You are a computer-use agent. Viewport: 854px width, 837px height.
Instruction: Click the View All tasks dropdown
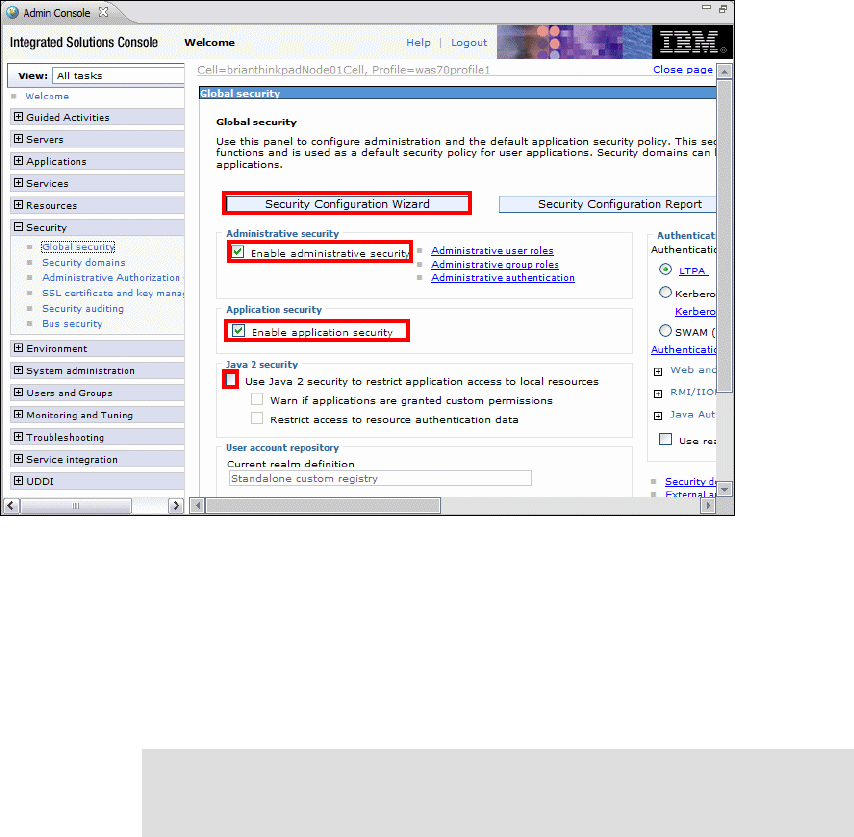tap(118, 76)
